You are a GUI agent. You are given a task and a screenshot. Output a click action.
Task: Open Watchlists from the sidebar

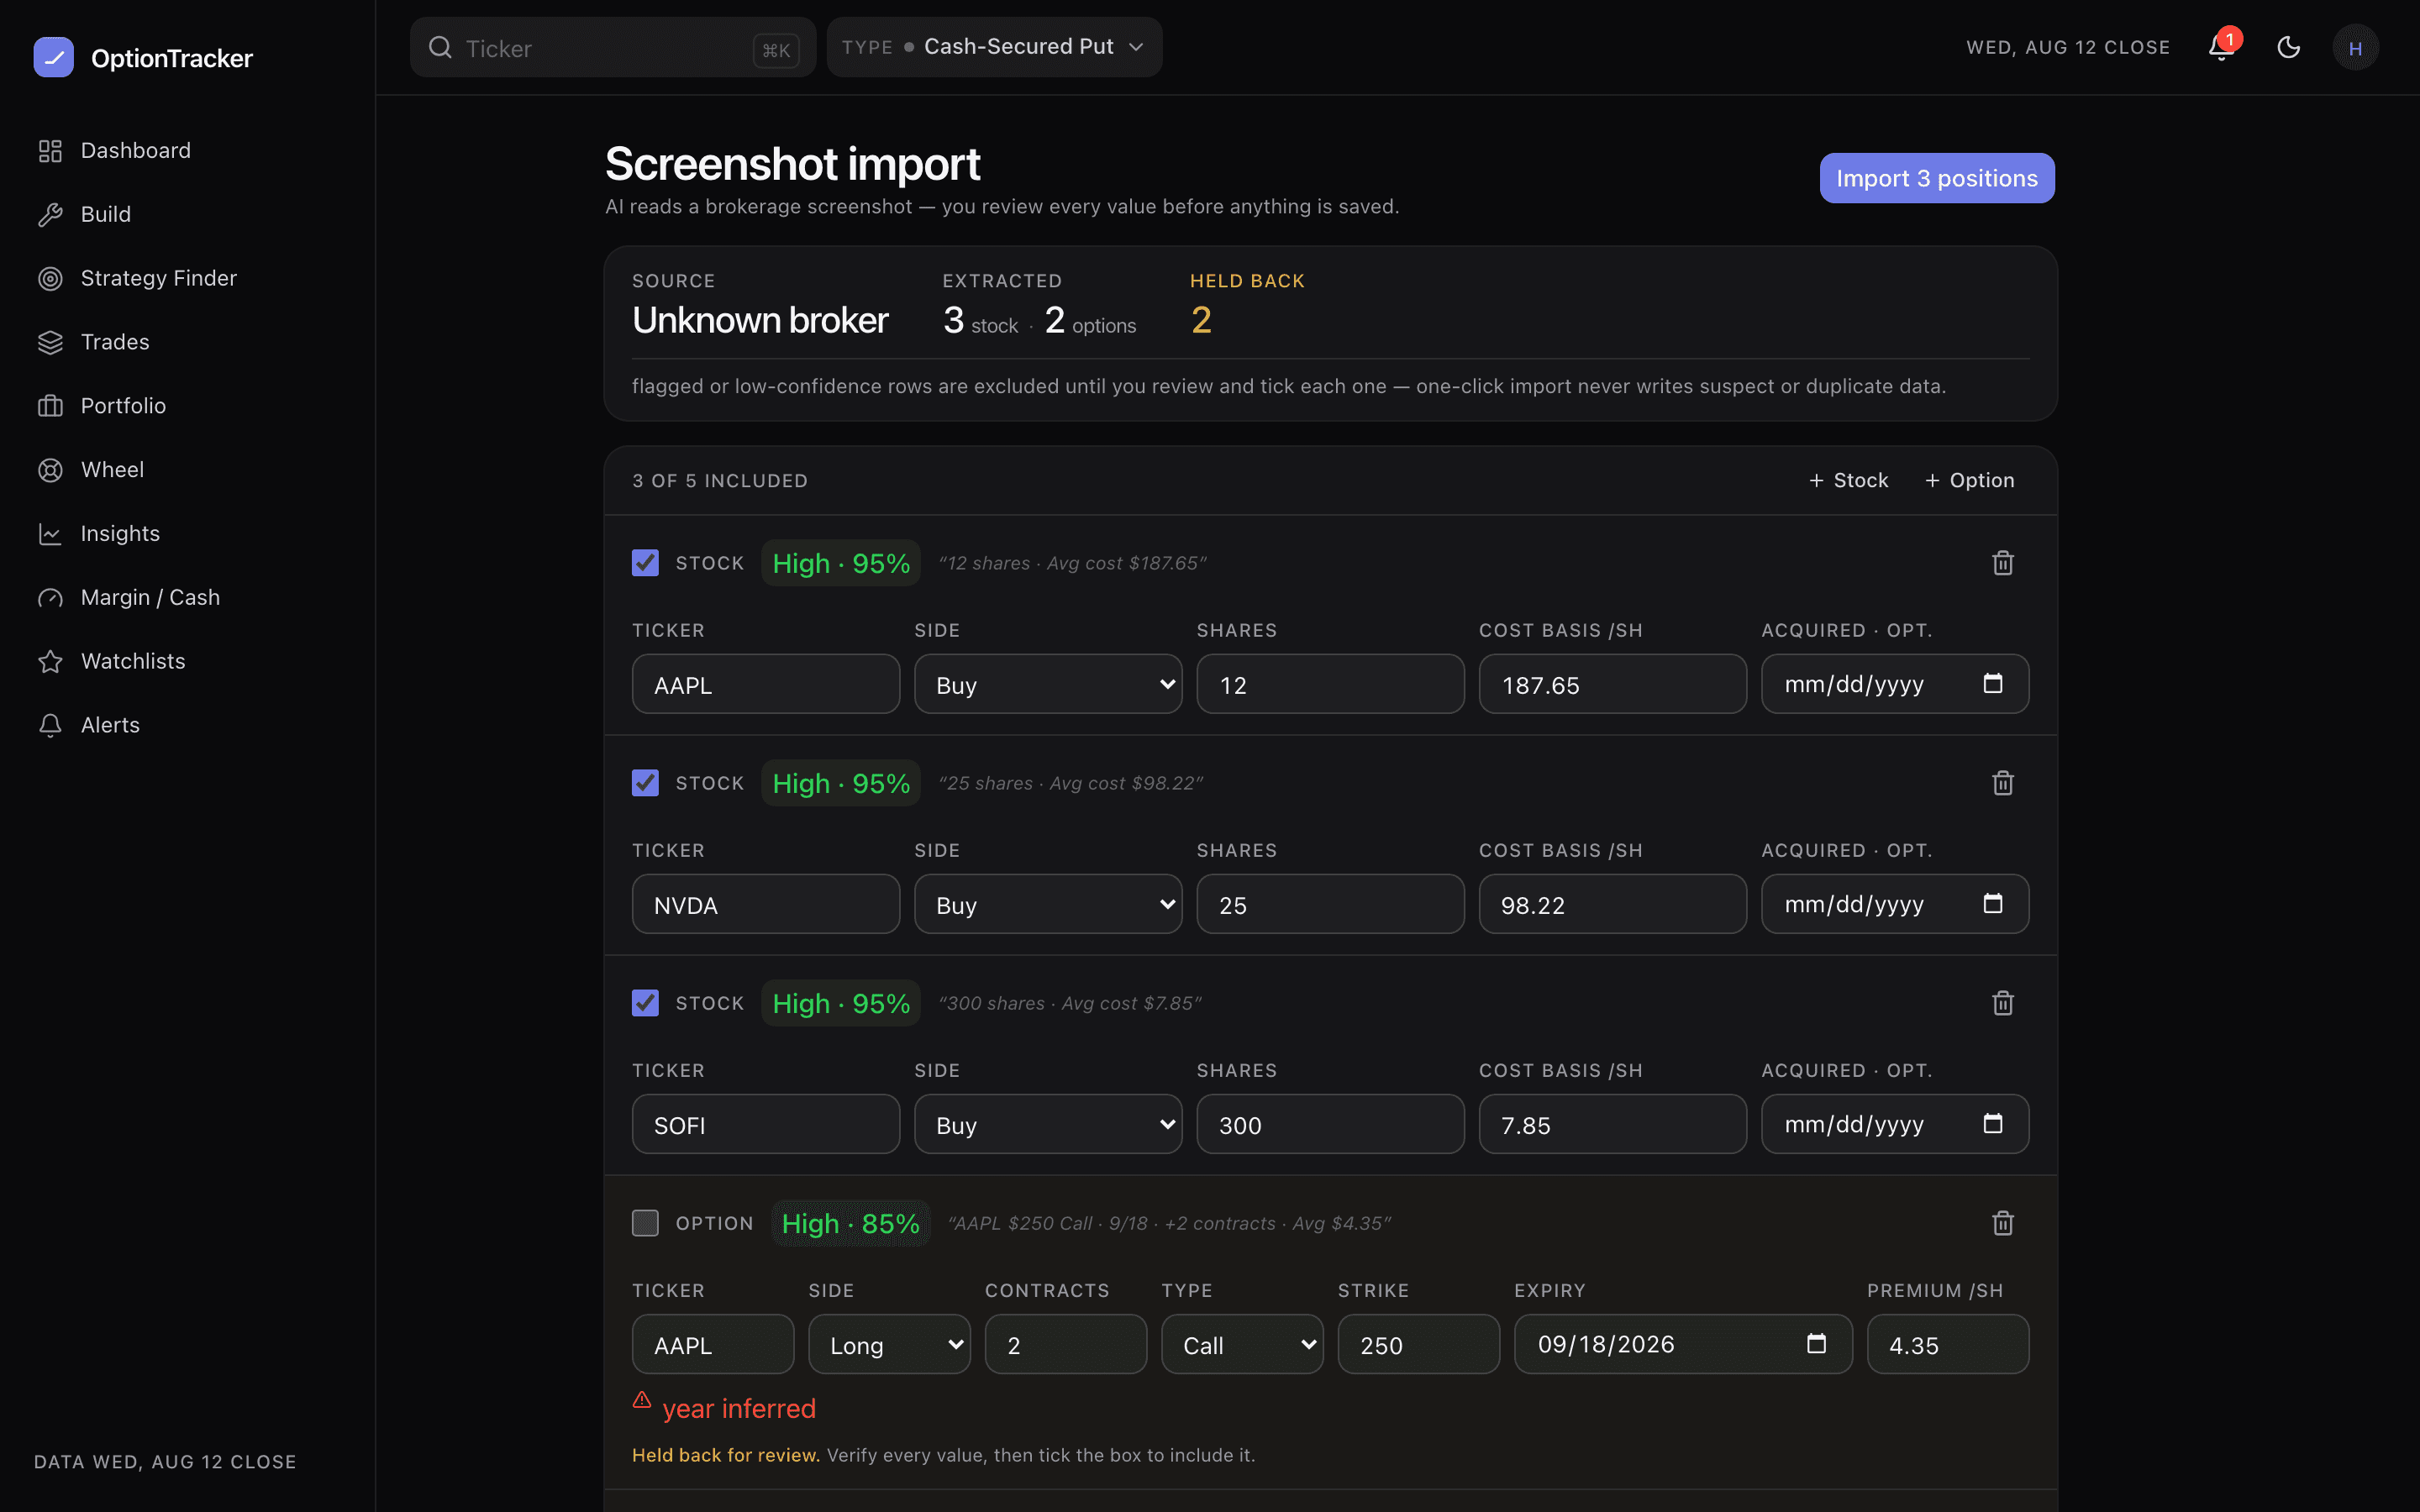point(133,662)
